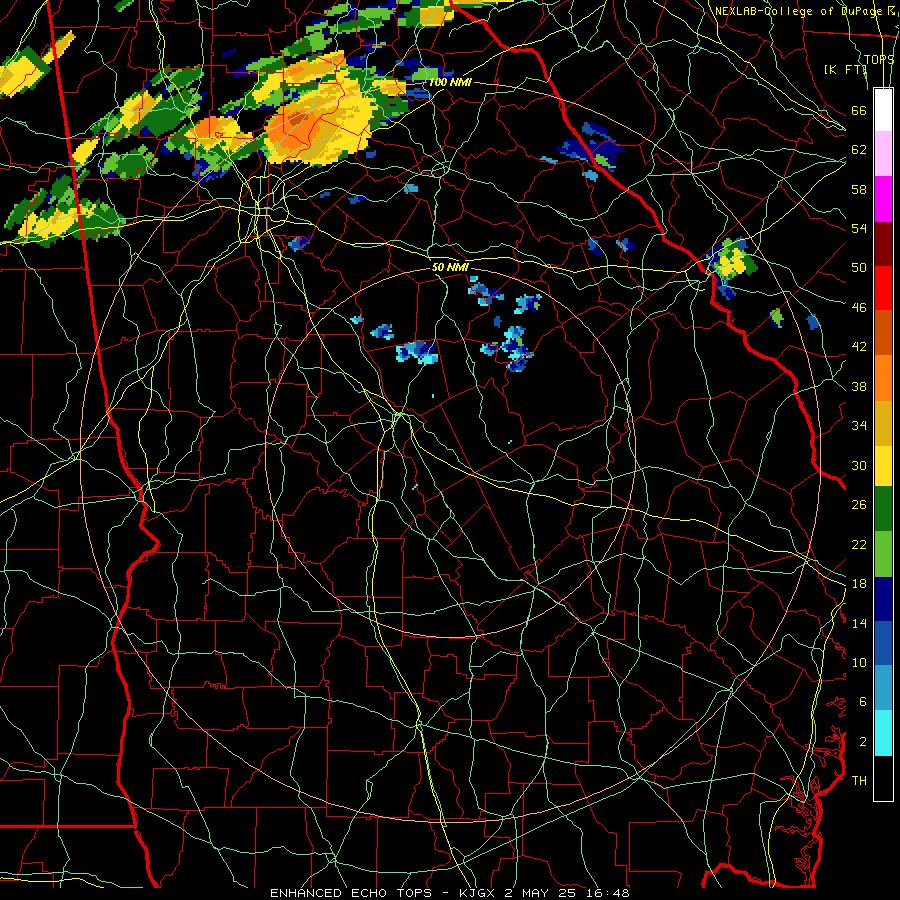Click the 30 scale label
Image resolution: width=900 pixels, height=900 pixels.
coord(859,465)
